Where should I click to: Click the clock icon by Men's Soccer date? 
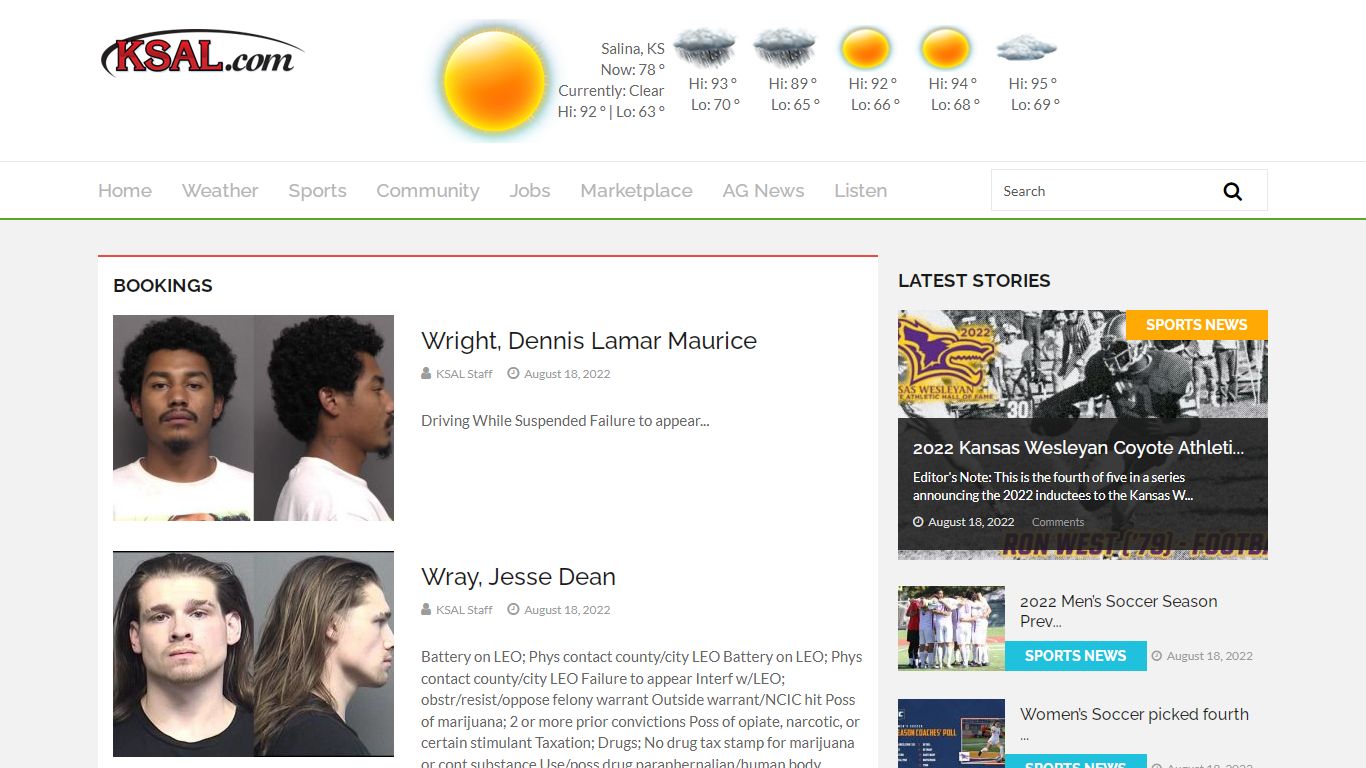[1157, 656]
